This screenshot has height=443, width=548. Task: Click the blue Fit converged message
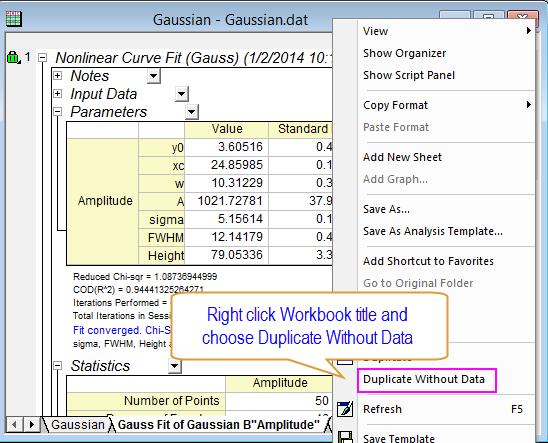click(122, 331)
